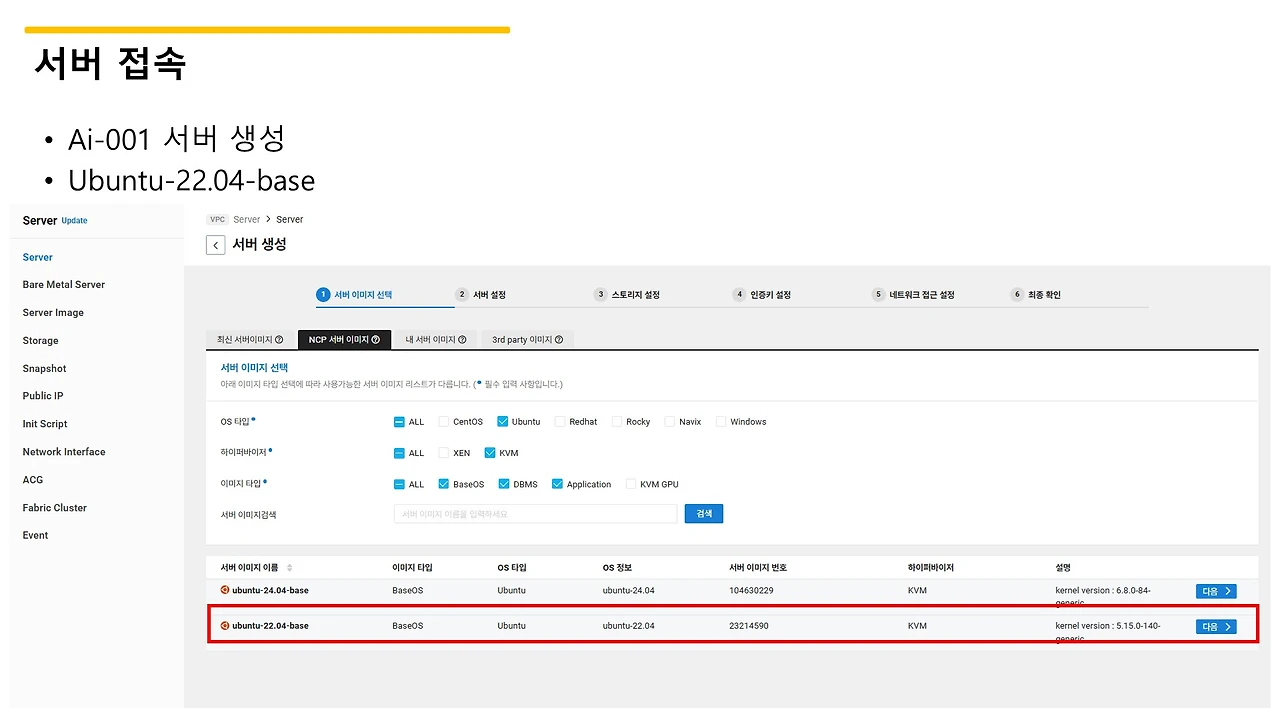1280x720 pixels.
Task: Click the VPC badge in breadcrumb
Action: [x=217, y=219]
